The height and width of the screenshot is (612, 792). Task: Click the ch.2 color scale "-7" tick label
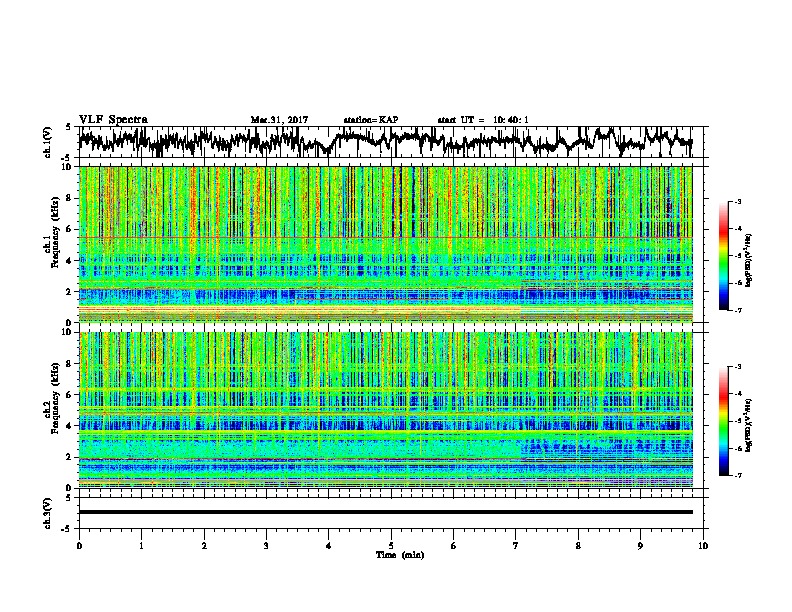click(x=738, y=475)
